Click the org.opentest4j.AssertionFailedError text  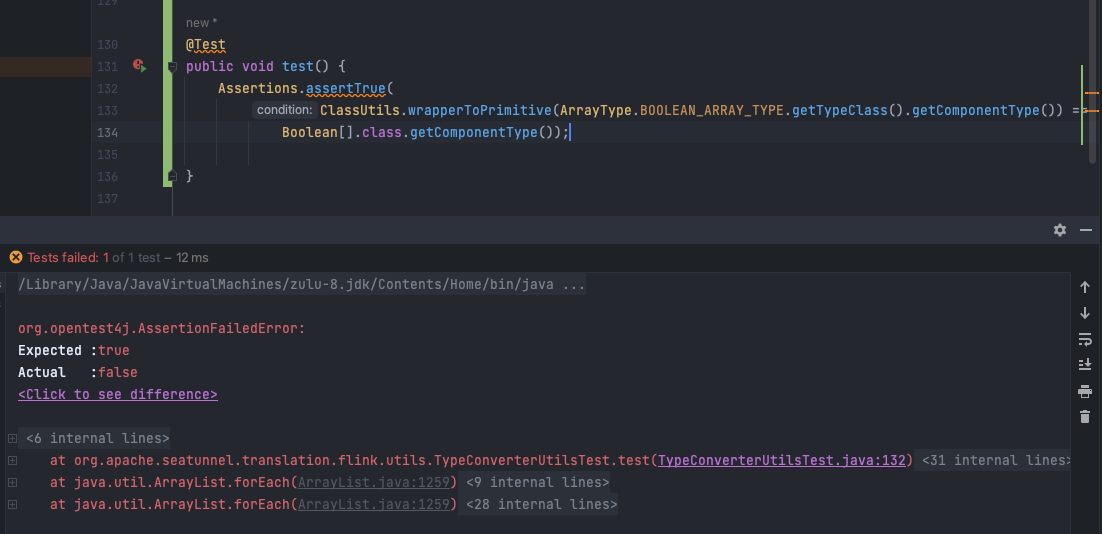click(x=162, y=328)
